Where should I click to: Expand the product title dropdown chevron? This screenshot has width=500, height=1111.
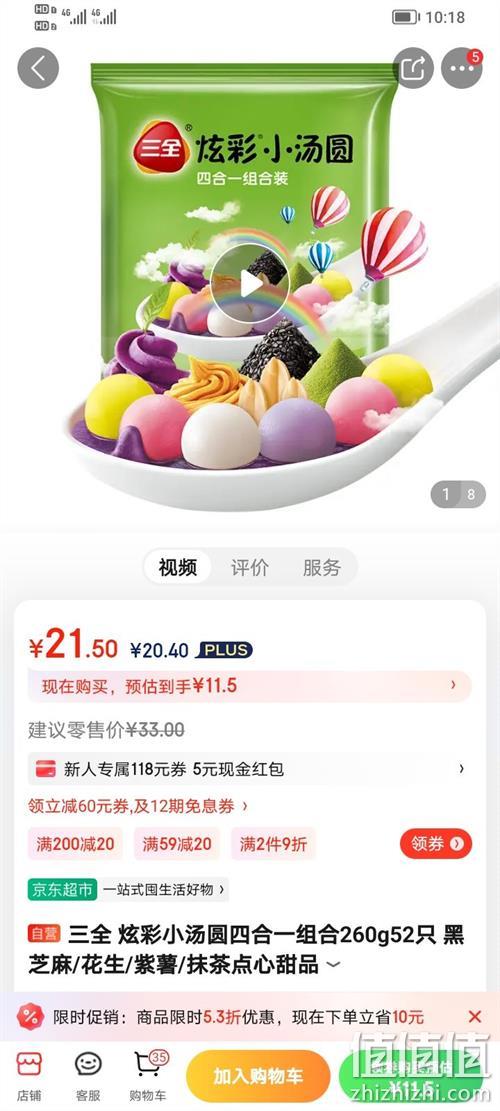point(332,964)
